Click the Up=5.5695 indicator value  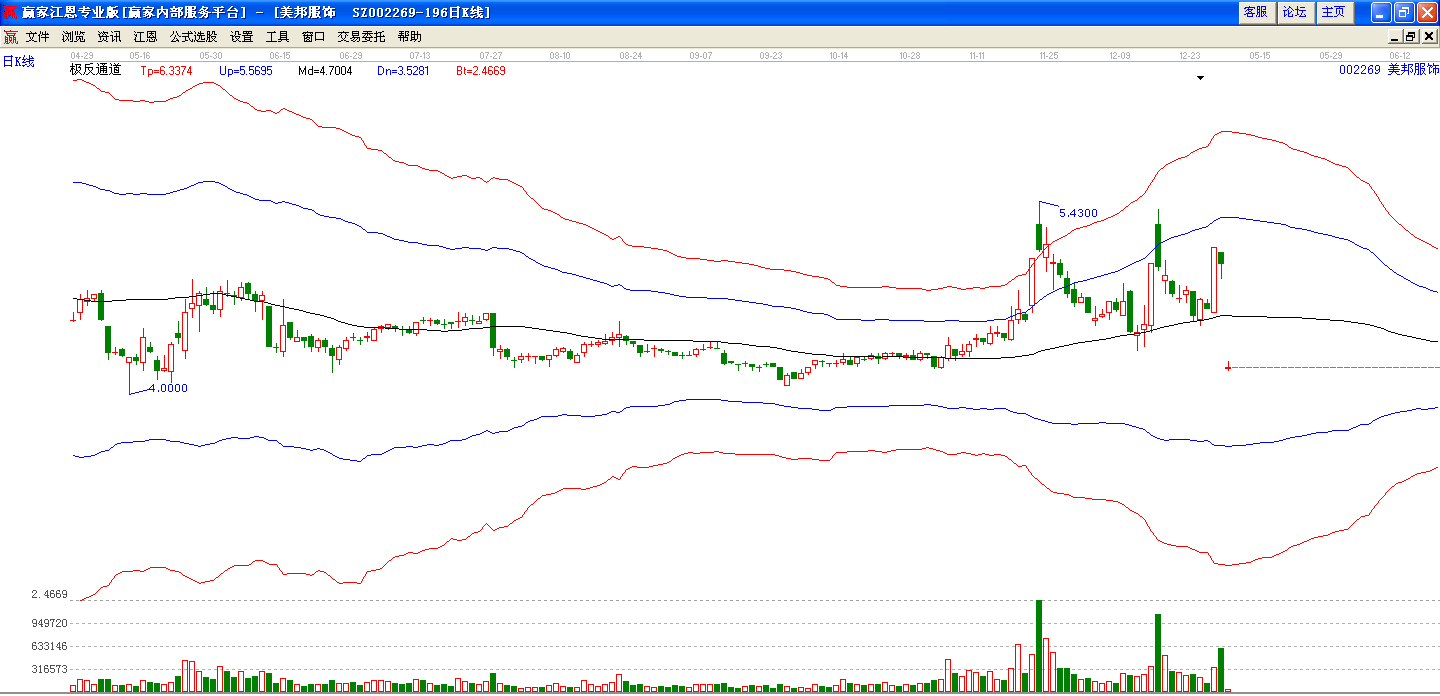[x=245, y=71]
